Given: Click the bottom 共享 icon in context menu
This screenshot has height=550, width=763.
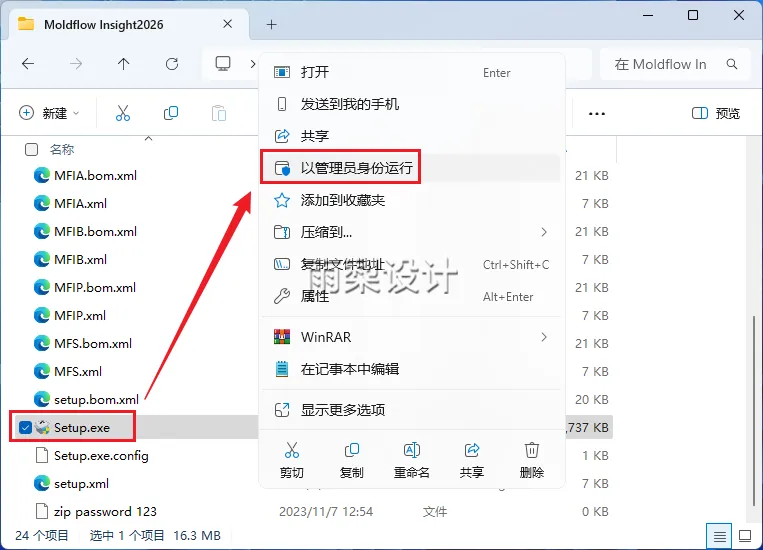Looking at the screenshot, I should tap(472, 450).
